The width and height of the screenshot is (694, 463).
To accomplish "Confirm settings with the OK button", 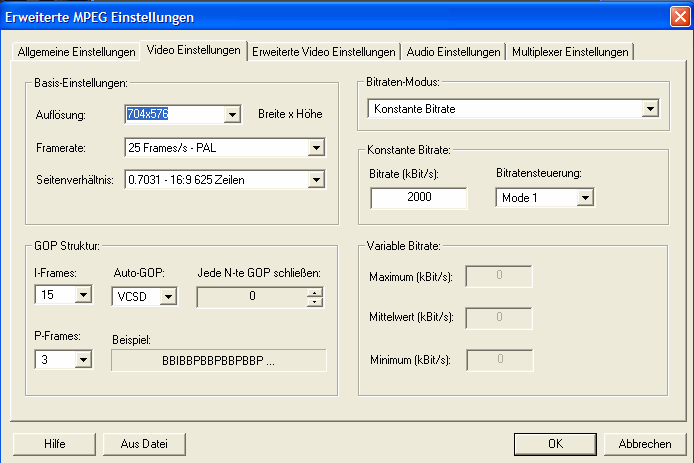I will [554, 443].
